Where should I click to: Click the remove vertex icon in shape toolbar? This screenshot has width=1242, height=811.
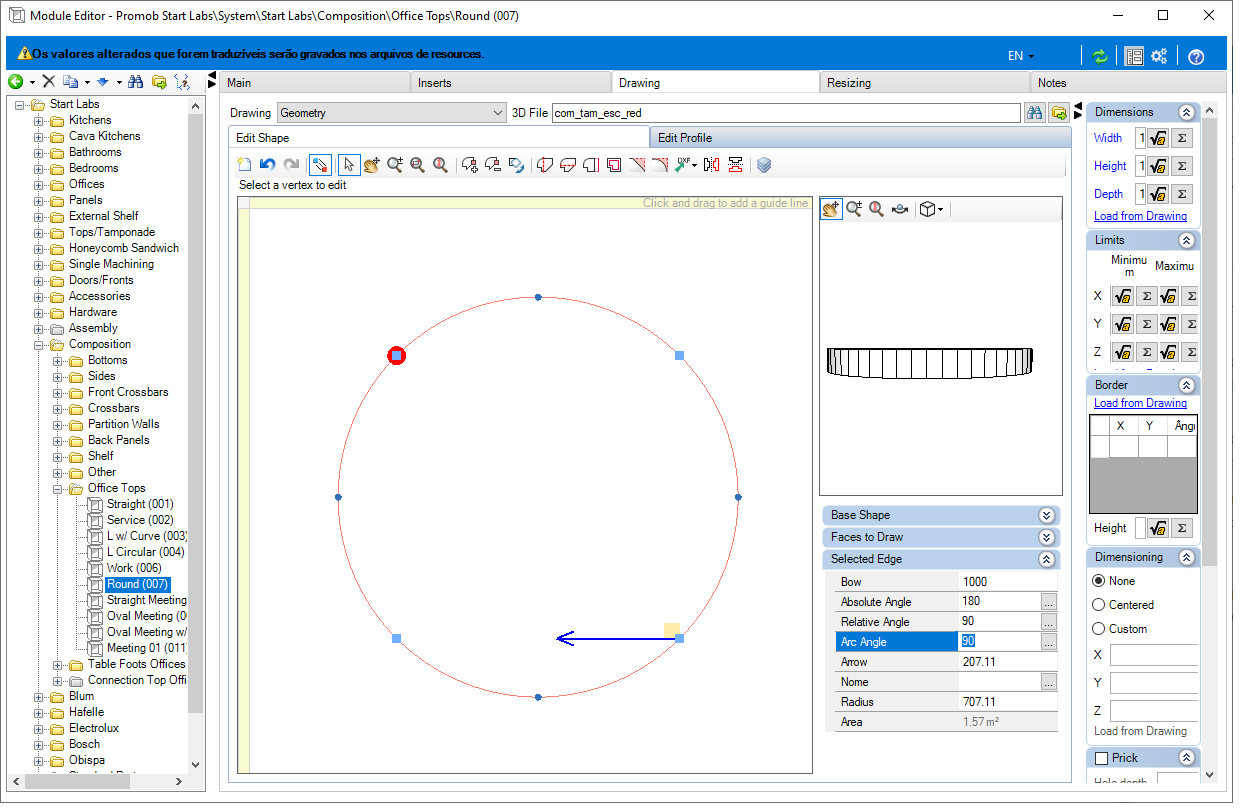492,165
